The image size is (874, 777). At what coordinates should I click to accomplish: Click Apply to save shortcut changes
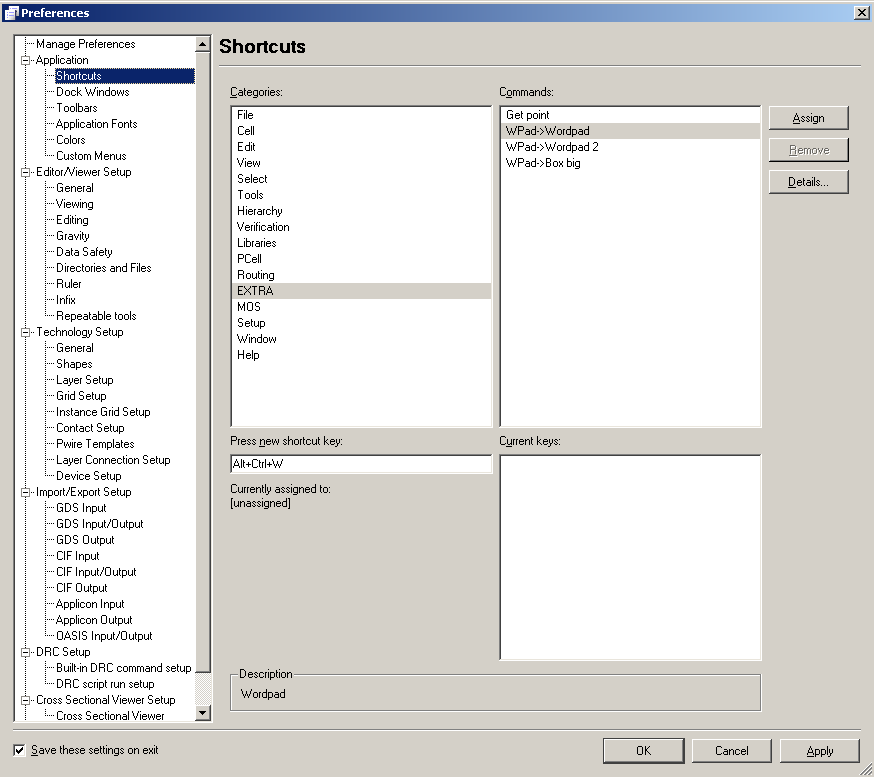tap(819, 751)
